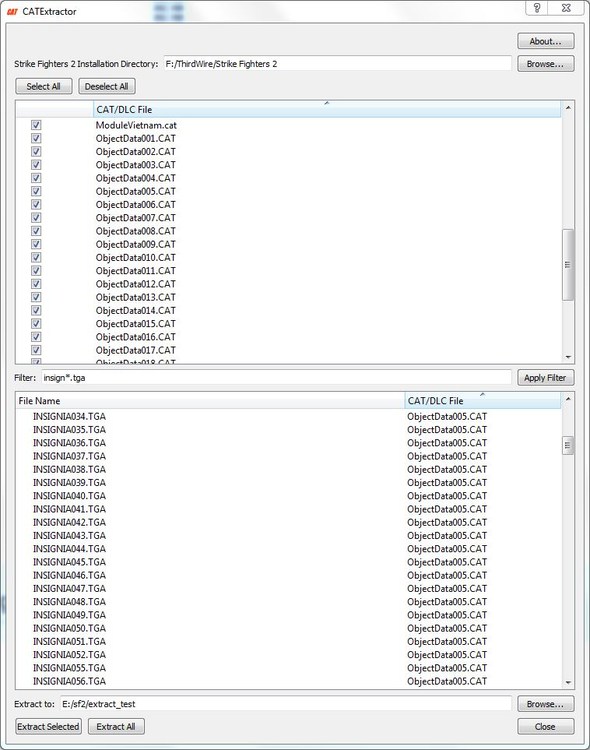The width and height of the screenshot is (590, 750).
Task: Sort by the upper CAT/DLC File column header
Action: coord(327,110)
